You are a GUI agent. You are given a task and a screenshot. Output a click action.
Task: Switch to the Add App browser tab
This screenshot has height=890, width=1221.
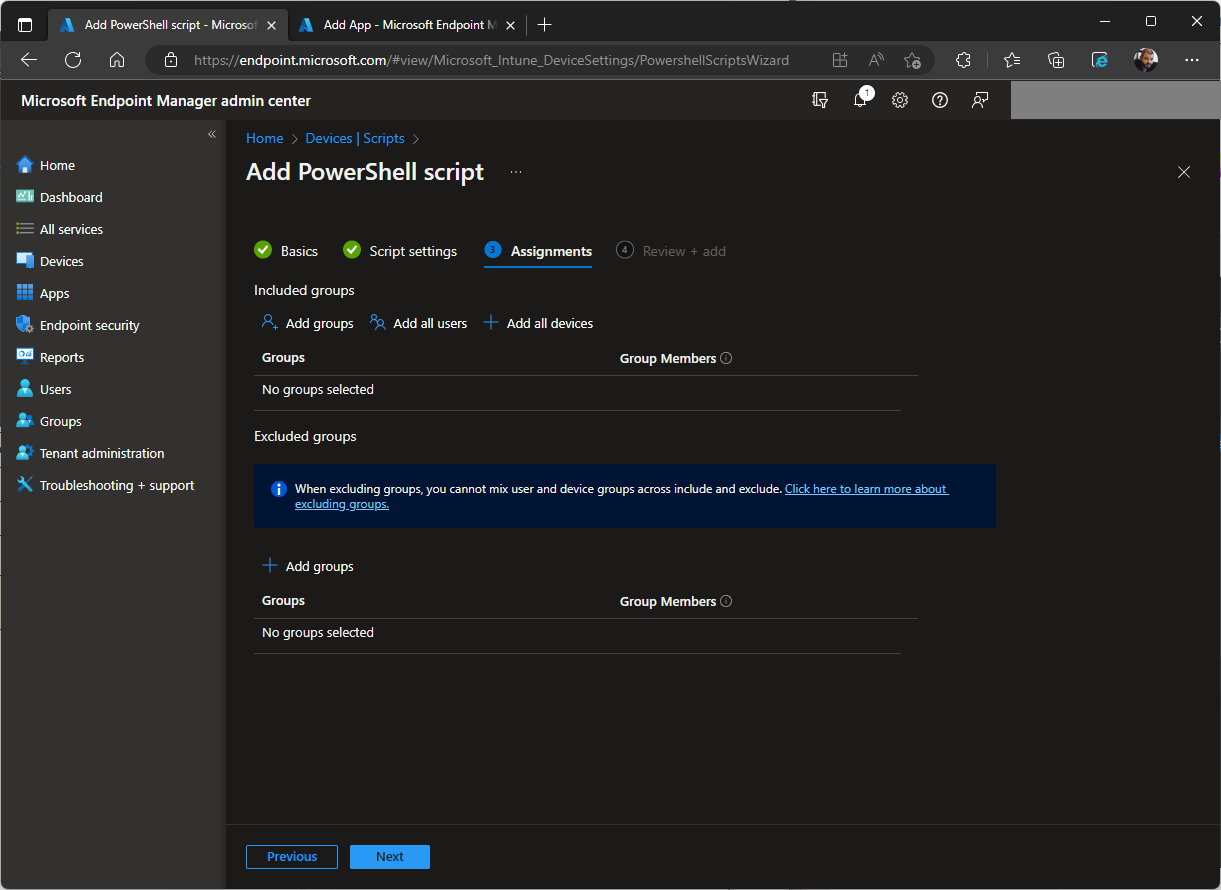tap(406, 25)
